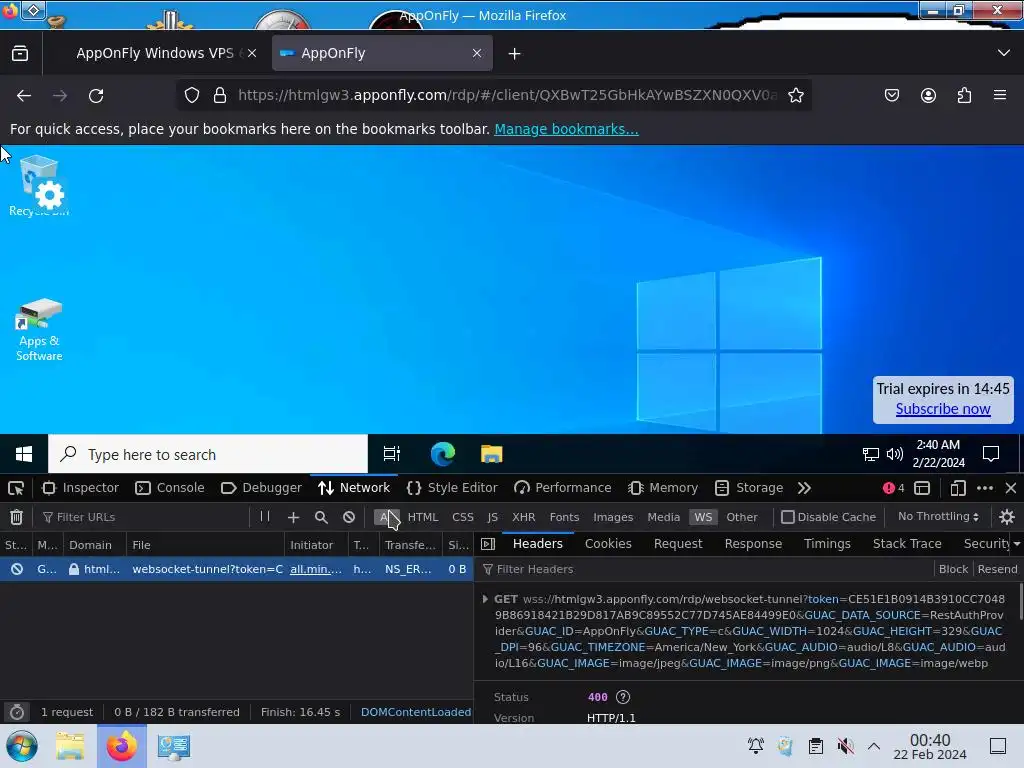Image resolution: width=1024 pixels, height=768 pixels.
Task: Click the Manage bookmarks link
Action: point(566,129)
